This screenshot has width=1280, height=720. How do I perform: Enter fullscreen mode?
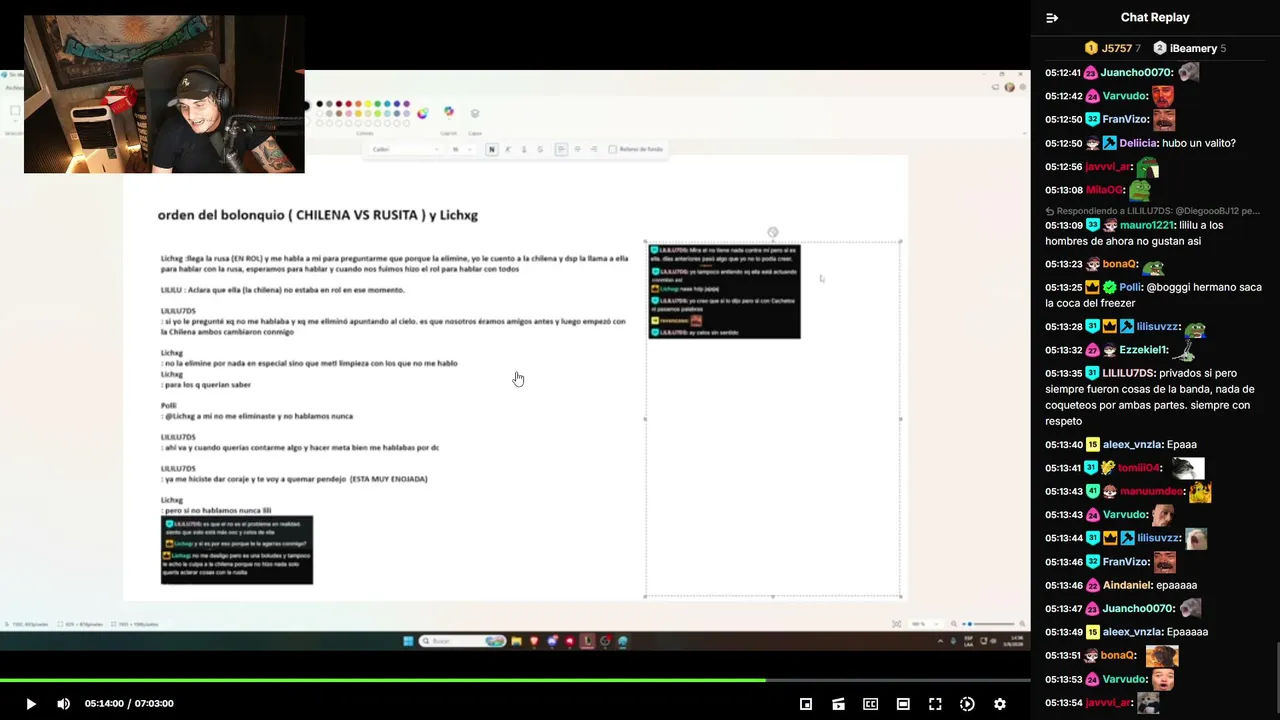(x=935, y=704)
